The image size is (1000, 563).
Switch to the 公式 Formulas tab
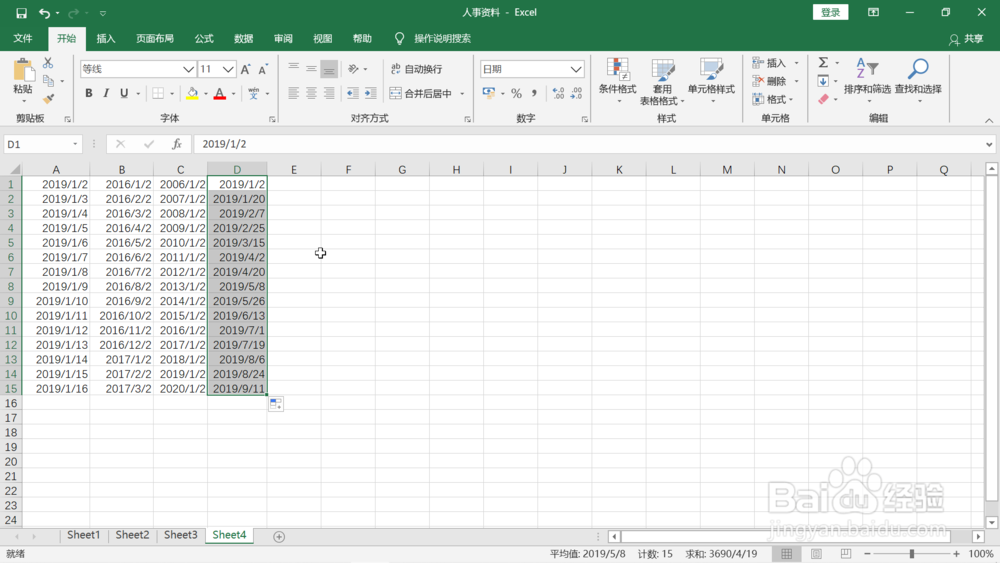pyautogui.click(x=204, y=38)
